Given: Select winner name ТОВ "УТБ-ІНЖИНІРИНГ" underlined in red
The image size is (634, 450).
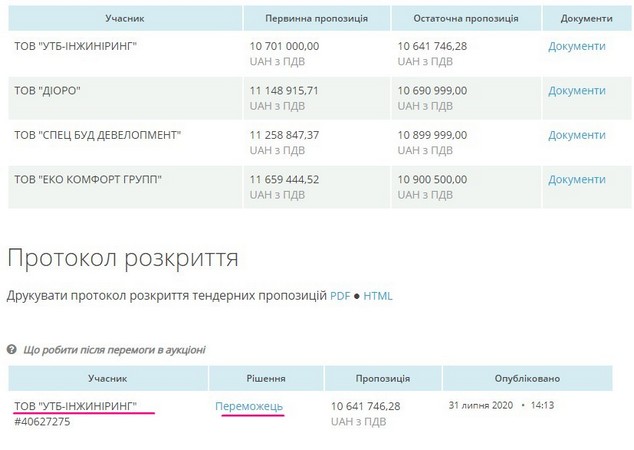Looking at the screenshot, I should (75, 406).
